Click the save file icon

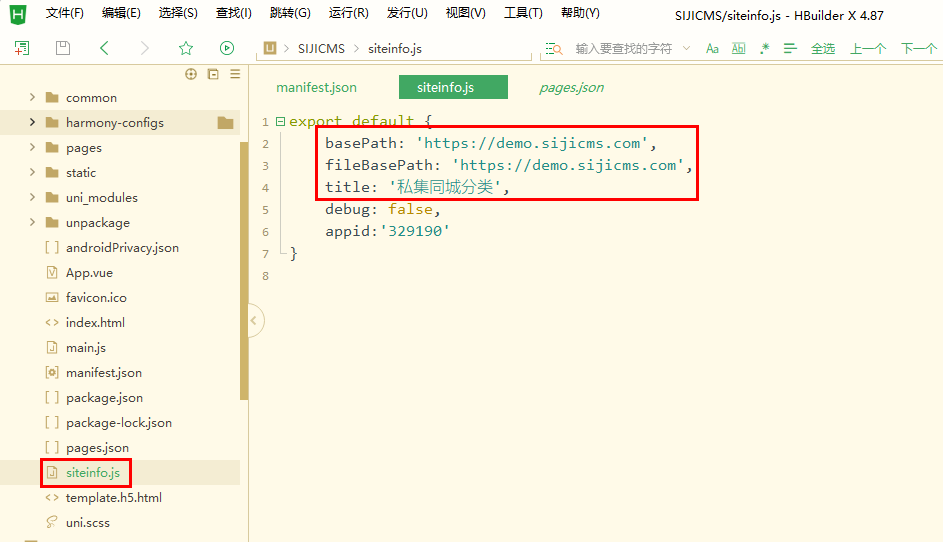[63, 48]
